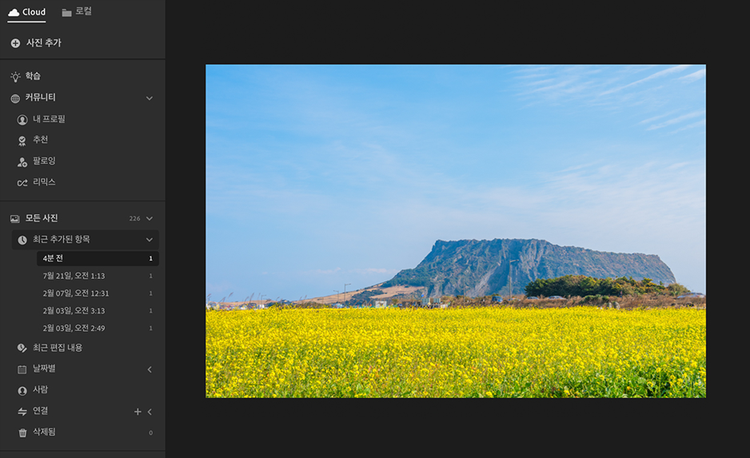Viewport: 750px width, 458px height.
Task: Click the icon beside 최근 편집 내용
Action: click(22, 348)
